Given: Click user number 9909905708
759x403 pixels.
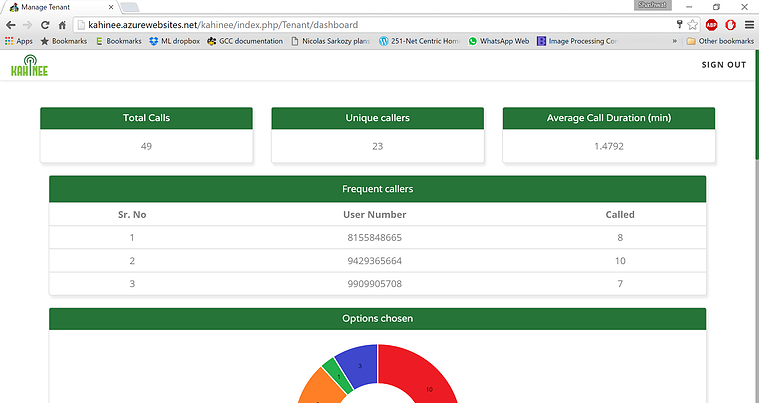Looking at the screenshot, I should 375,284.
